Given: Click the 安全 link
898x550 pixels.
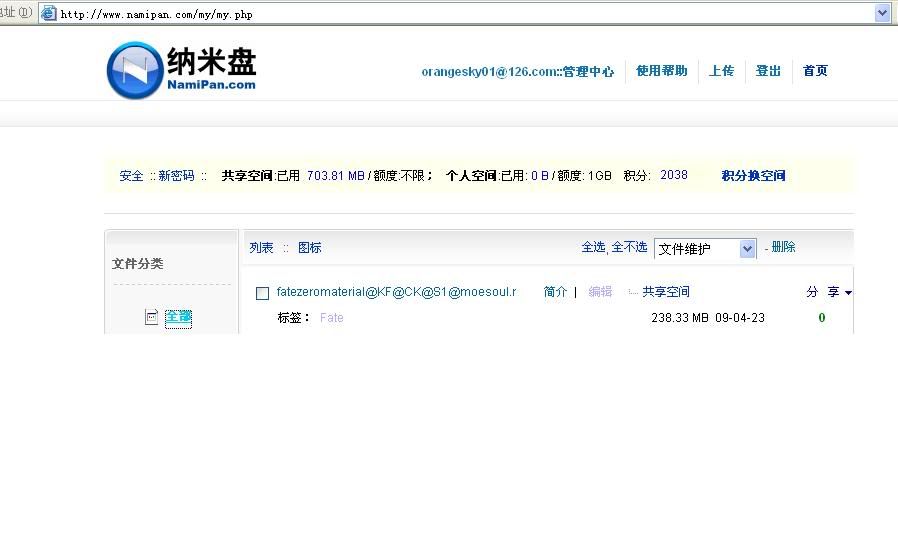Looking at the screenshot, I should 131,176.
